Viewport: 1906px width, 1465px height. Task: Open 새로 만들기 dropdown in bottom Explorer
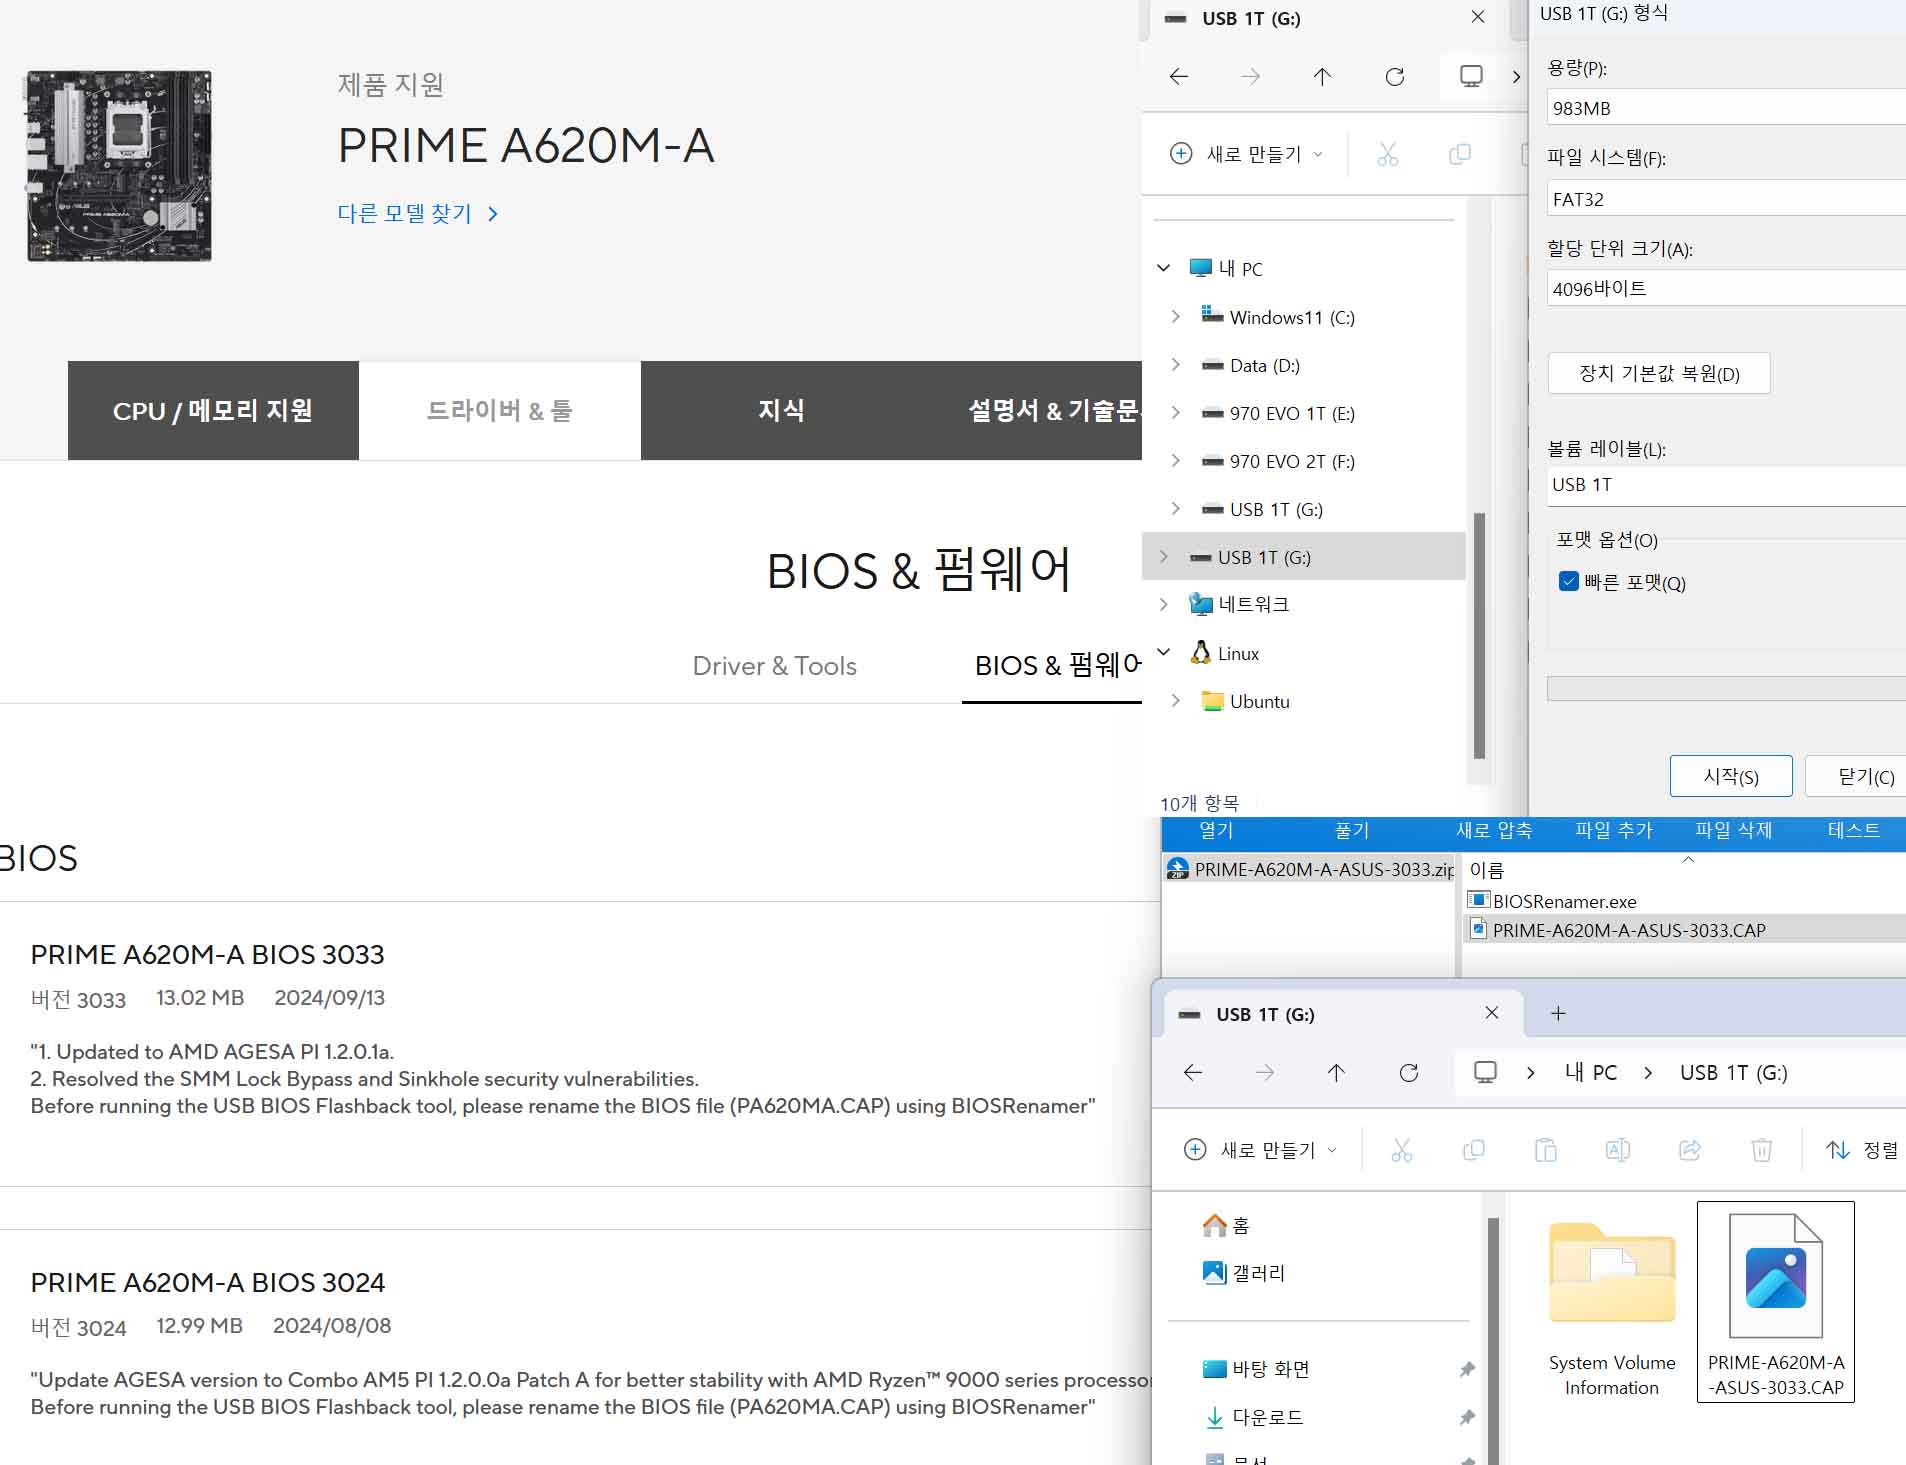[1260, 1150]
